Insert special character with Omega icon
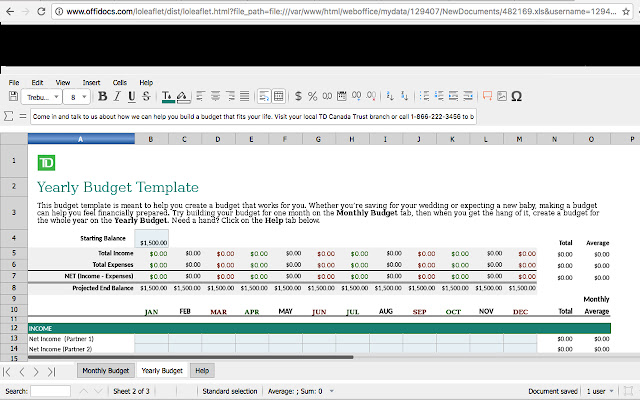This screenshot has width=640, height=400. (516, 97)
